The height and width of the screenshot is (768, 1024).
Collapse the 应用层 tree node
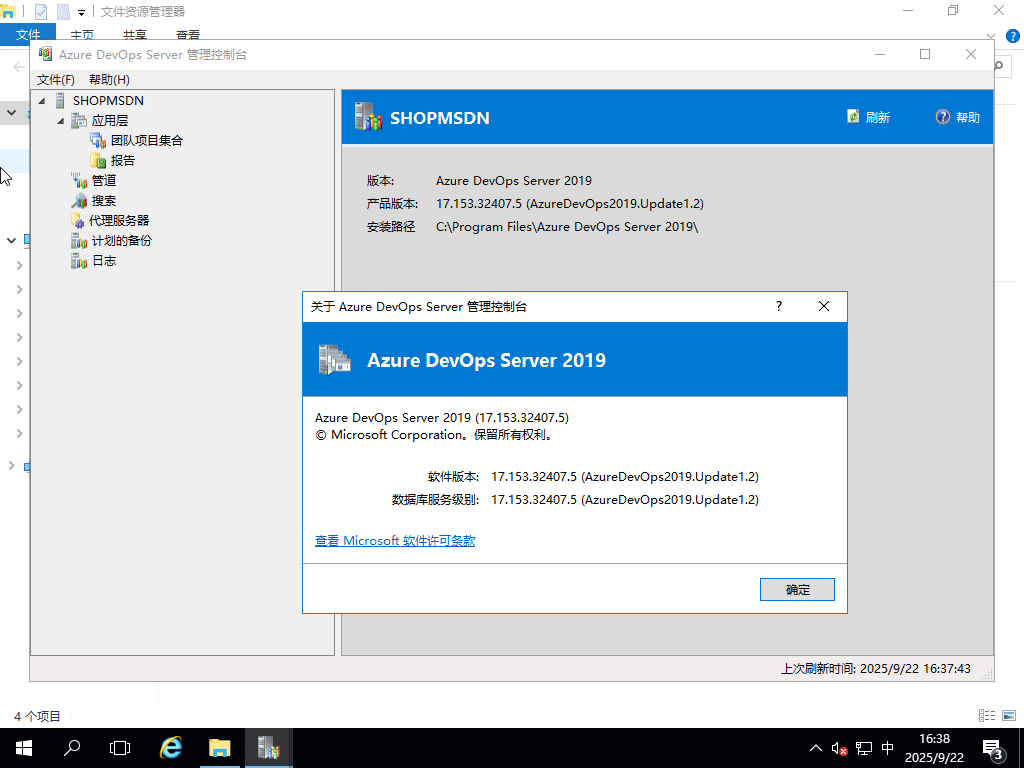click(x=61, y=121)
